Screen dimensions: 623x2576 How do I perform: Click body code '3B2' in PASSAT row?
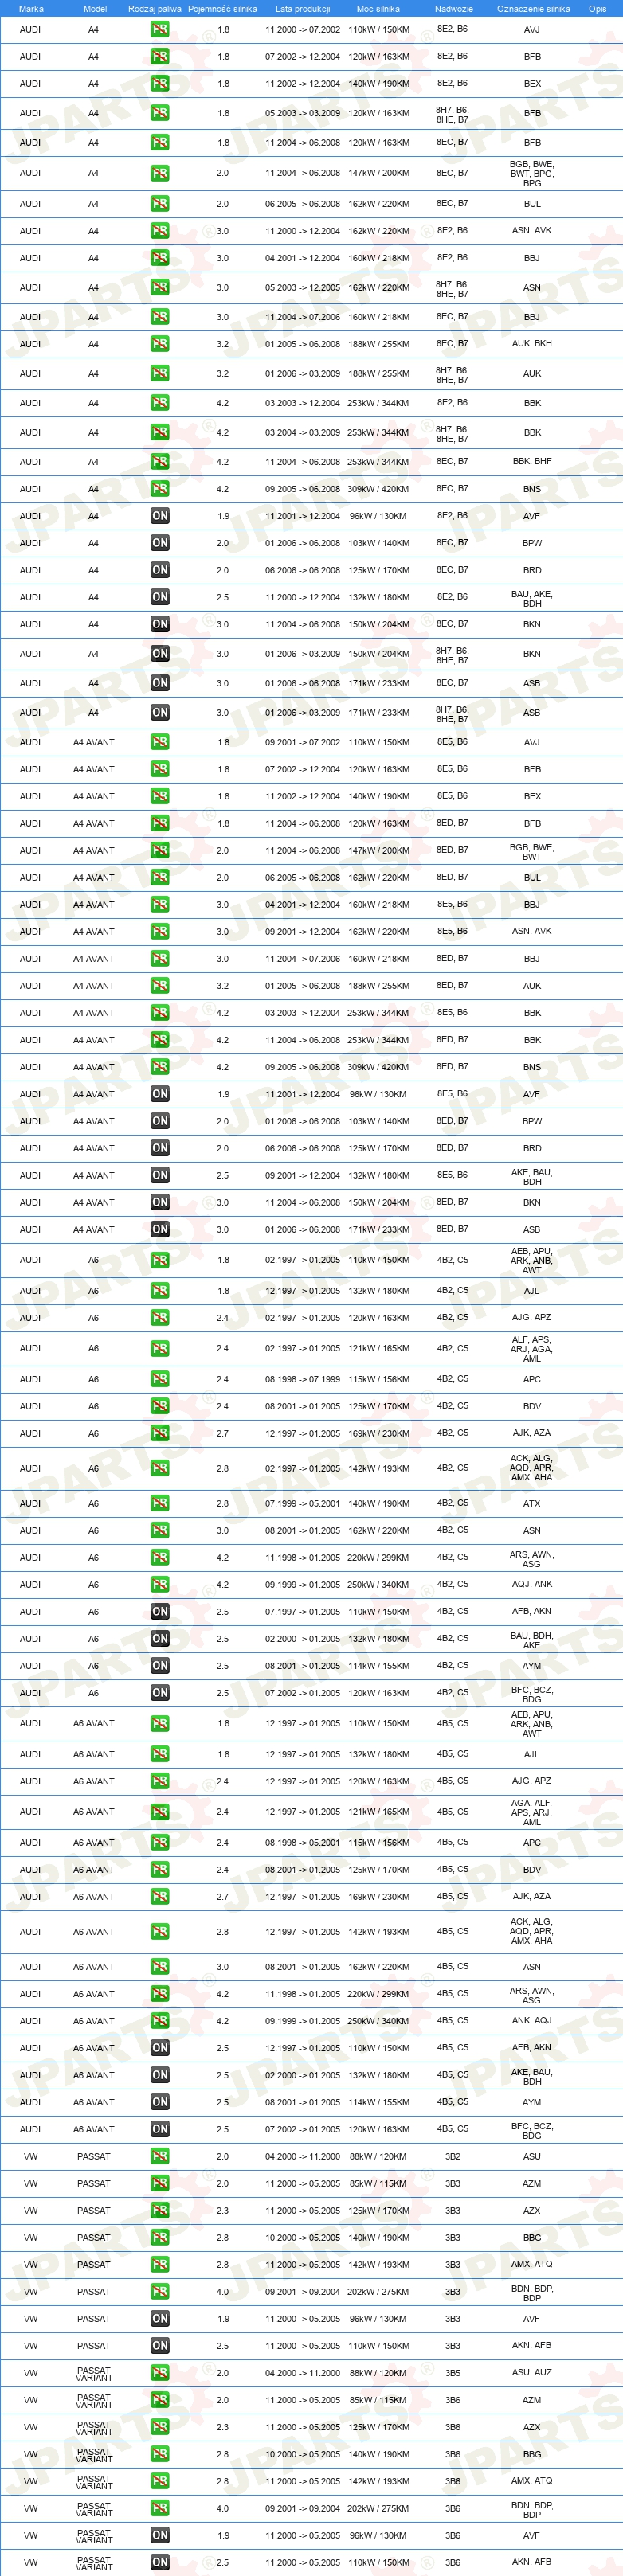click(x=453, y=2156)
